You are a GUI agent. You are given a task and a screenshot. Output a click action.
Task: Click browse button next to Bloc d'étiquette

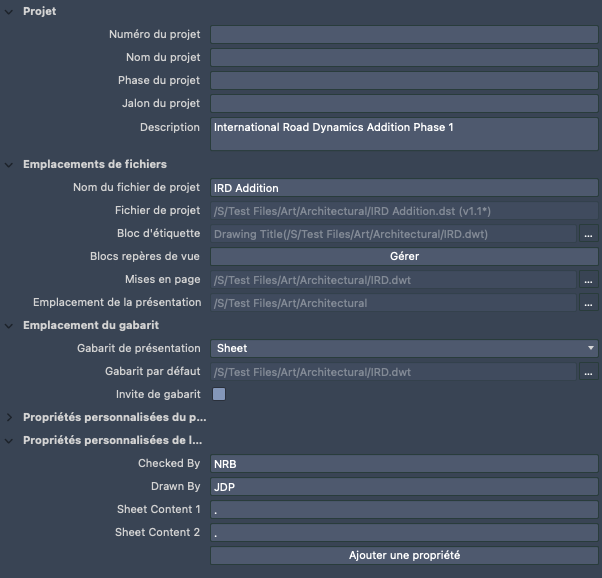pos(589,234)
